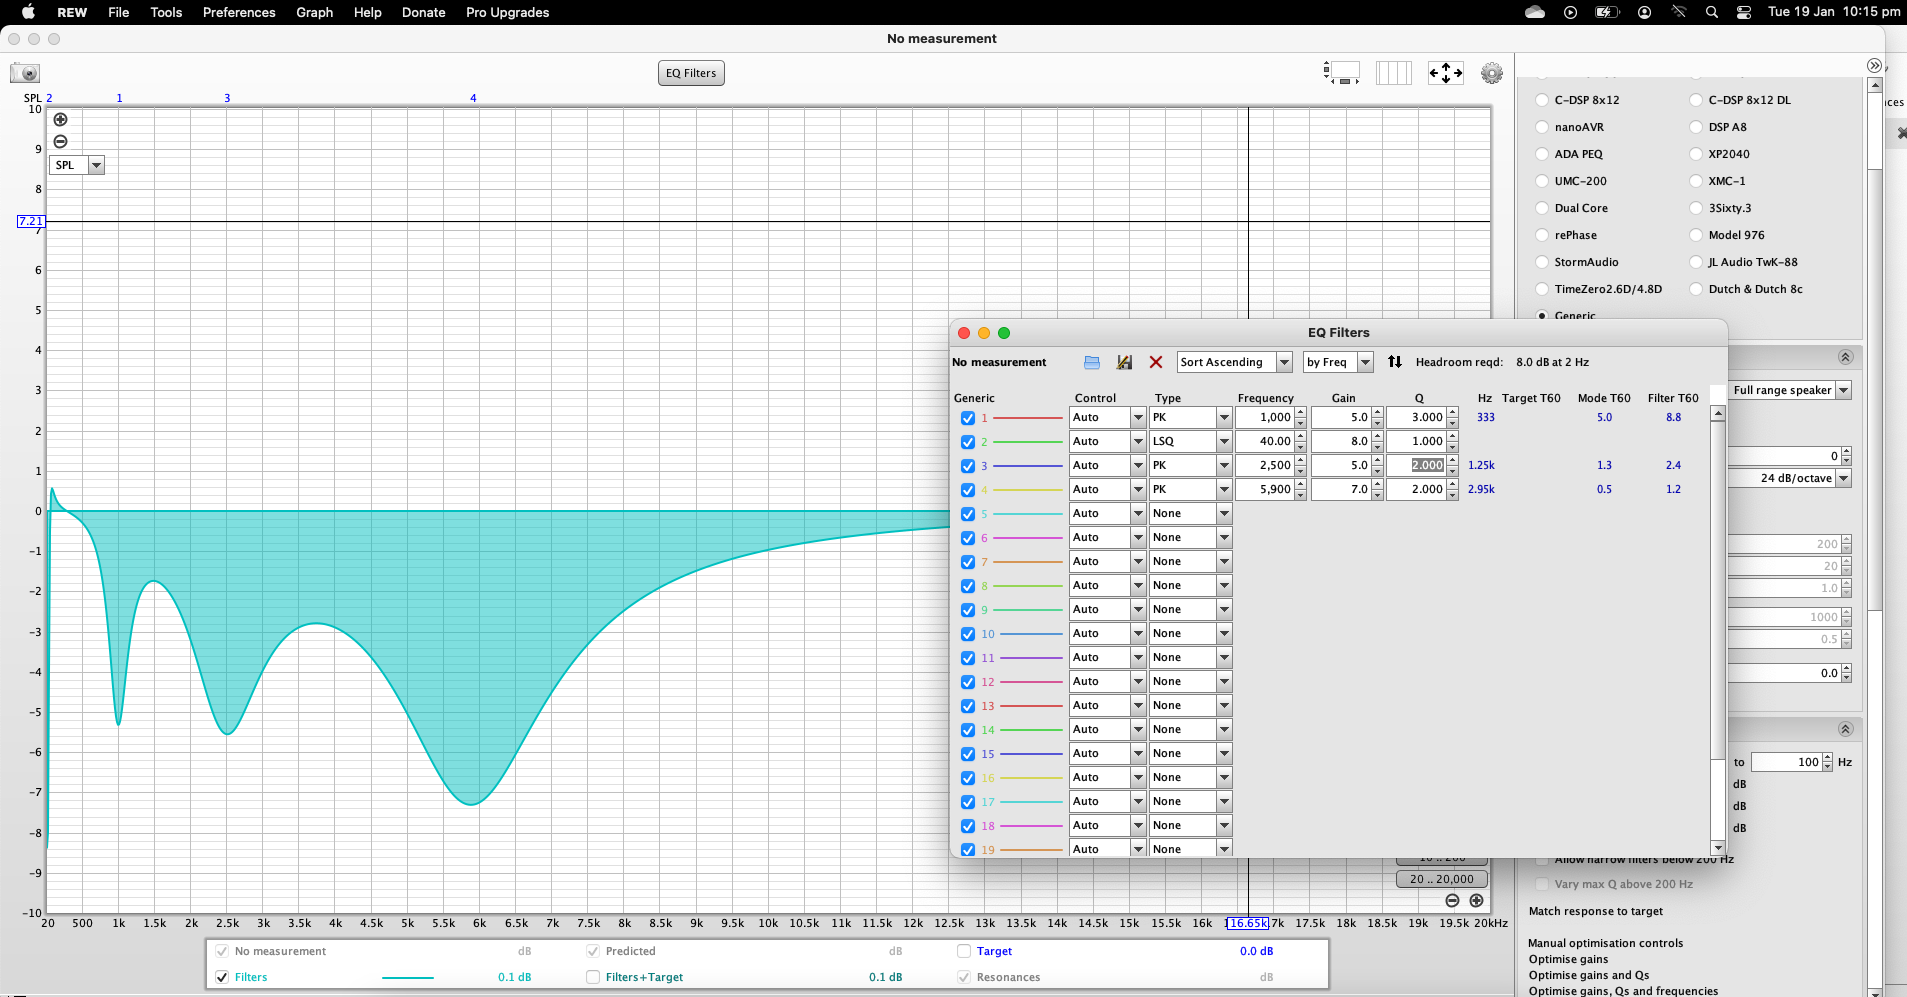Click the match range upper limit 100 Hz field

(1787, 762)
